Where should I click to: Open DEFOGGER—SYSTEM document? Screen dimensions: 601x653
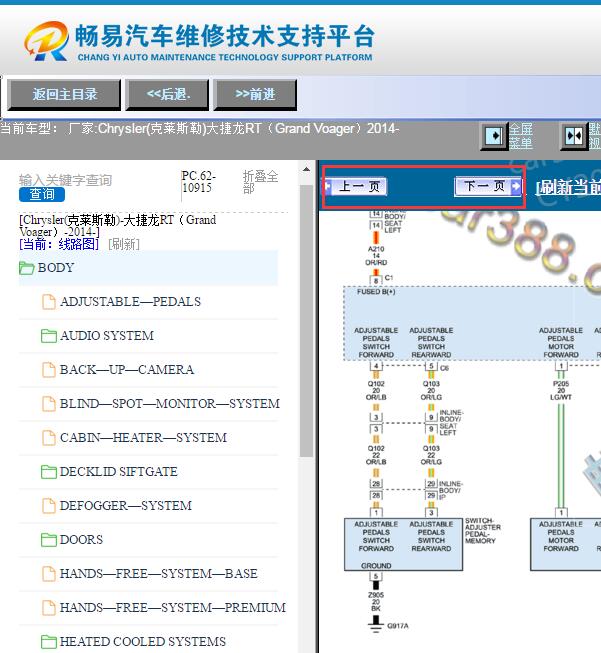pos(125,506)
